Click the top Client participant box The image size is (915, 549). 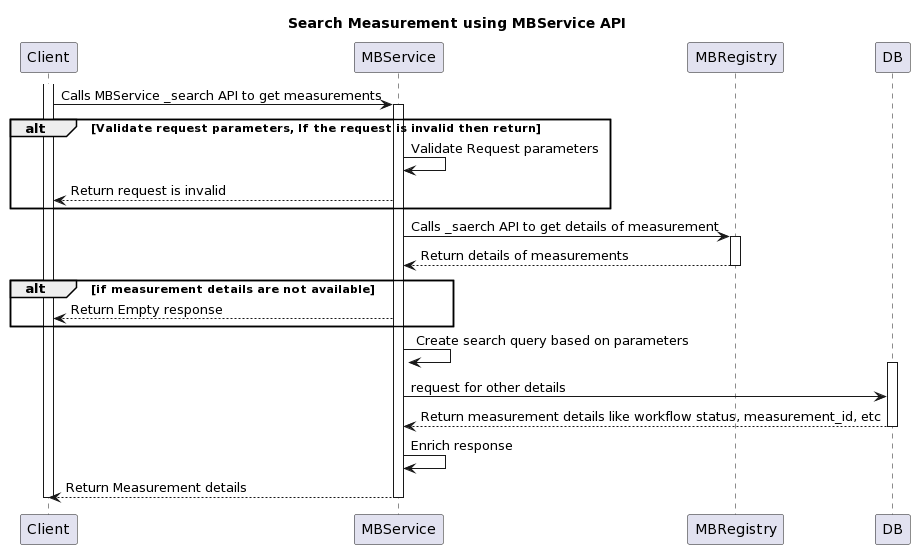pyautogui.click(x=48, y=57)
